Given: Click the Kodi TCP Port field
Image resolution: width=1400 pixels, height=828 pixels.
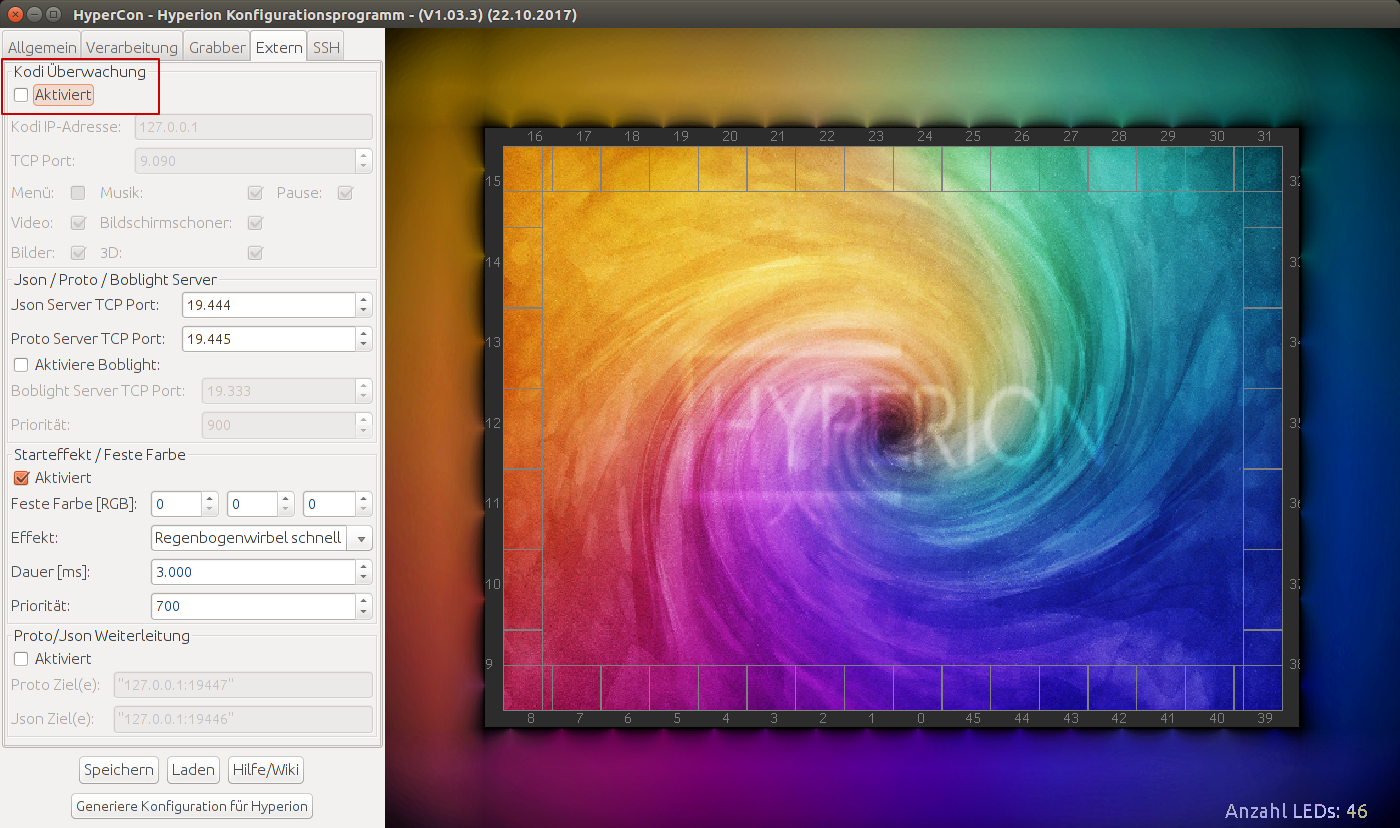Looking at the screenshot, I should click(x=245, y=161).
